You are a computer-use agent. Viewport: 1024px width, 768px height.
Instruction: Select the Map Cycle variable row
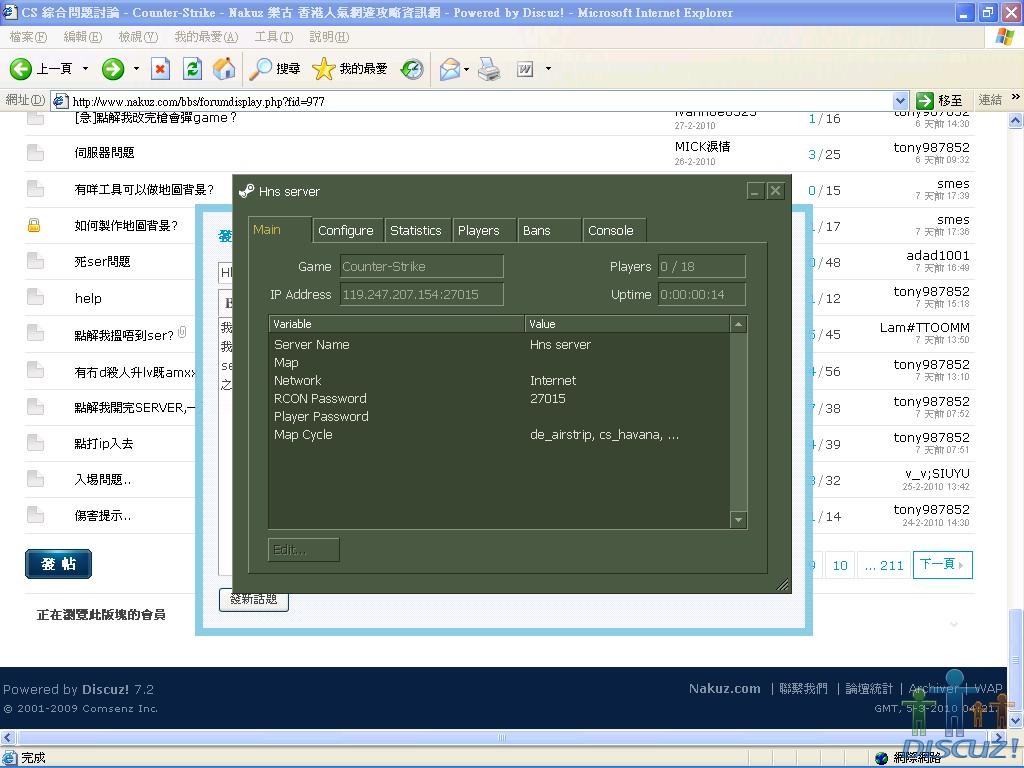499,434
